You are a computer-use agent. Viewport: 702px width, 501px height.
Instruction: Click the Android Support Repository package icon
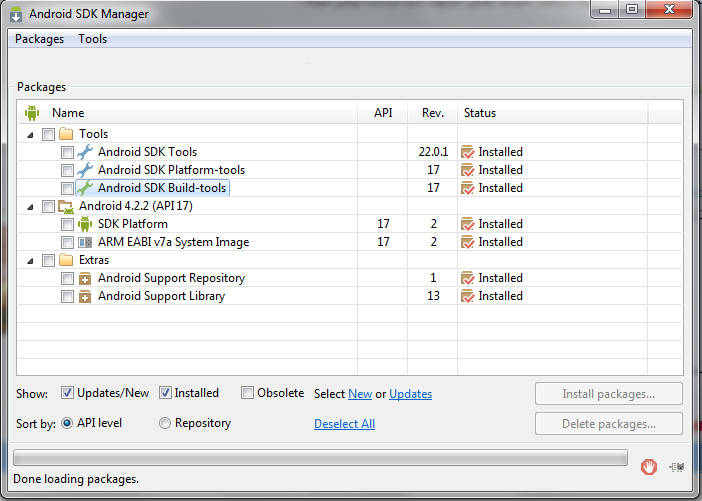(x=85, y=278)
